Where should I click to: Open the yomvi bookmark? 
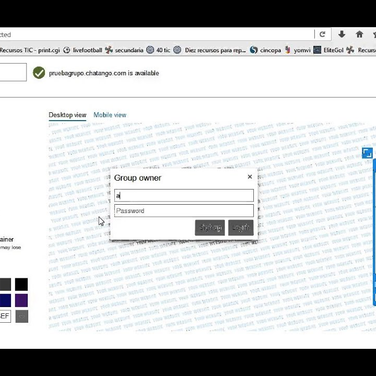tap(298, 50)
